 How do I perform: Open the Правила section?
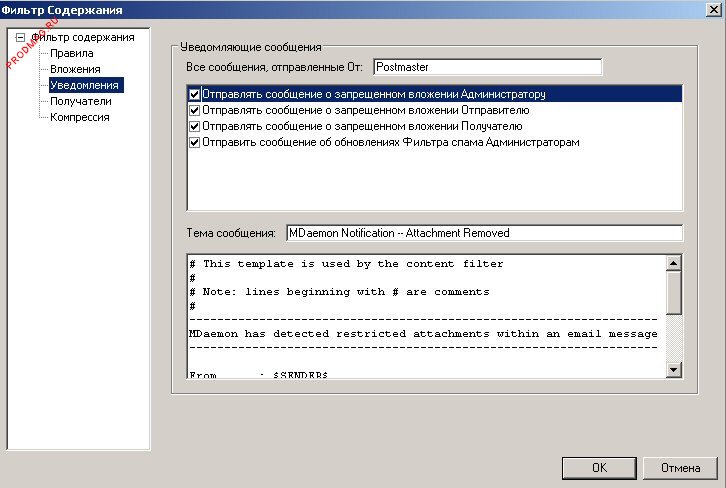coord(72,53)
